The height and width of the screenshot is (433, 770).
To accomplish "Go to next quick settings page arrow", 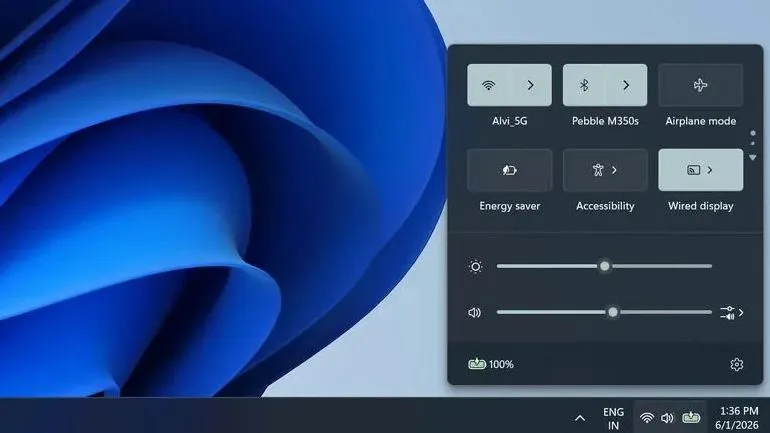I will [x=753, y=158].
